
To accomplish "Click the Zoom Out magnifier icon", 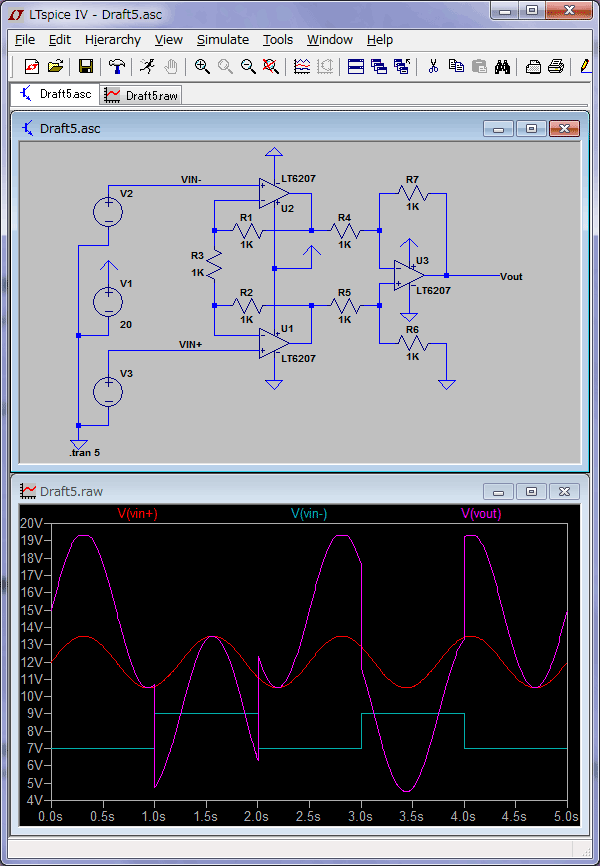I will (x=248, y=67).
